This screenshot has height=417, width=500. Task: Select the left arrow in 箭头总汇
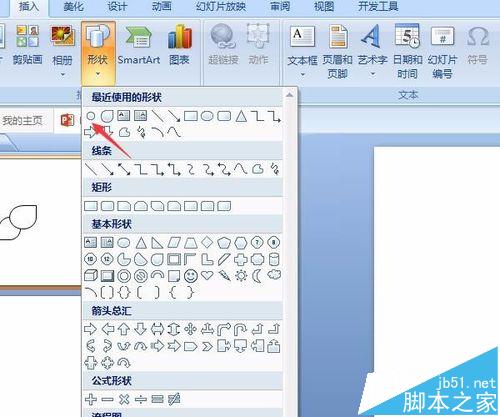(x=107, y=329)
